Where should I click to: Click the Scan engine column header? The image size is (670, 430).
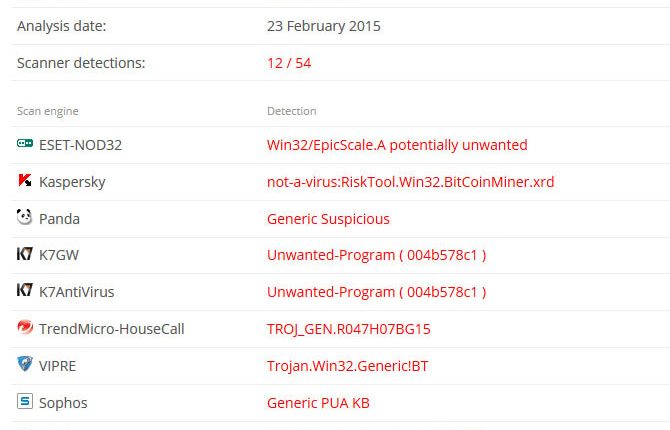pyautogui.click(x=48, y=111)
